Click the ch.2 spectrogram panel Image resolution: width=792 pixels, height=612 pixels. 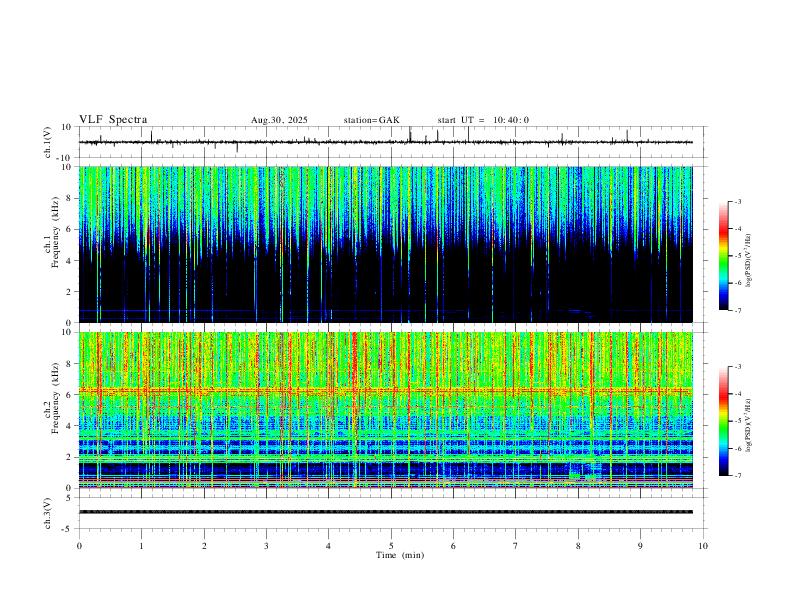click(x=385, y=410)
